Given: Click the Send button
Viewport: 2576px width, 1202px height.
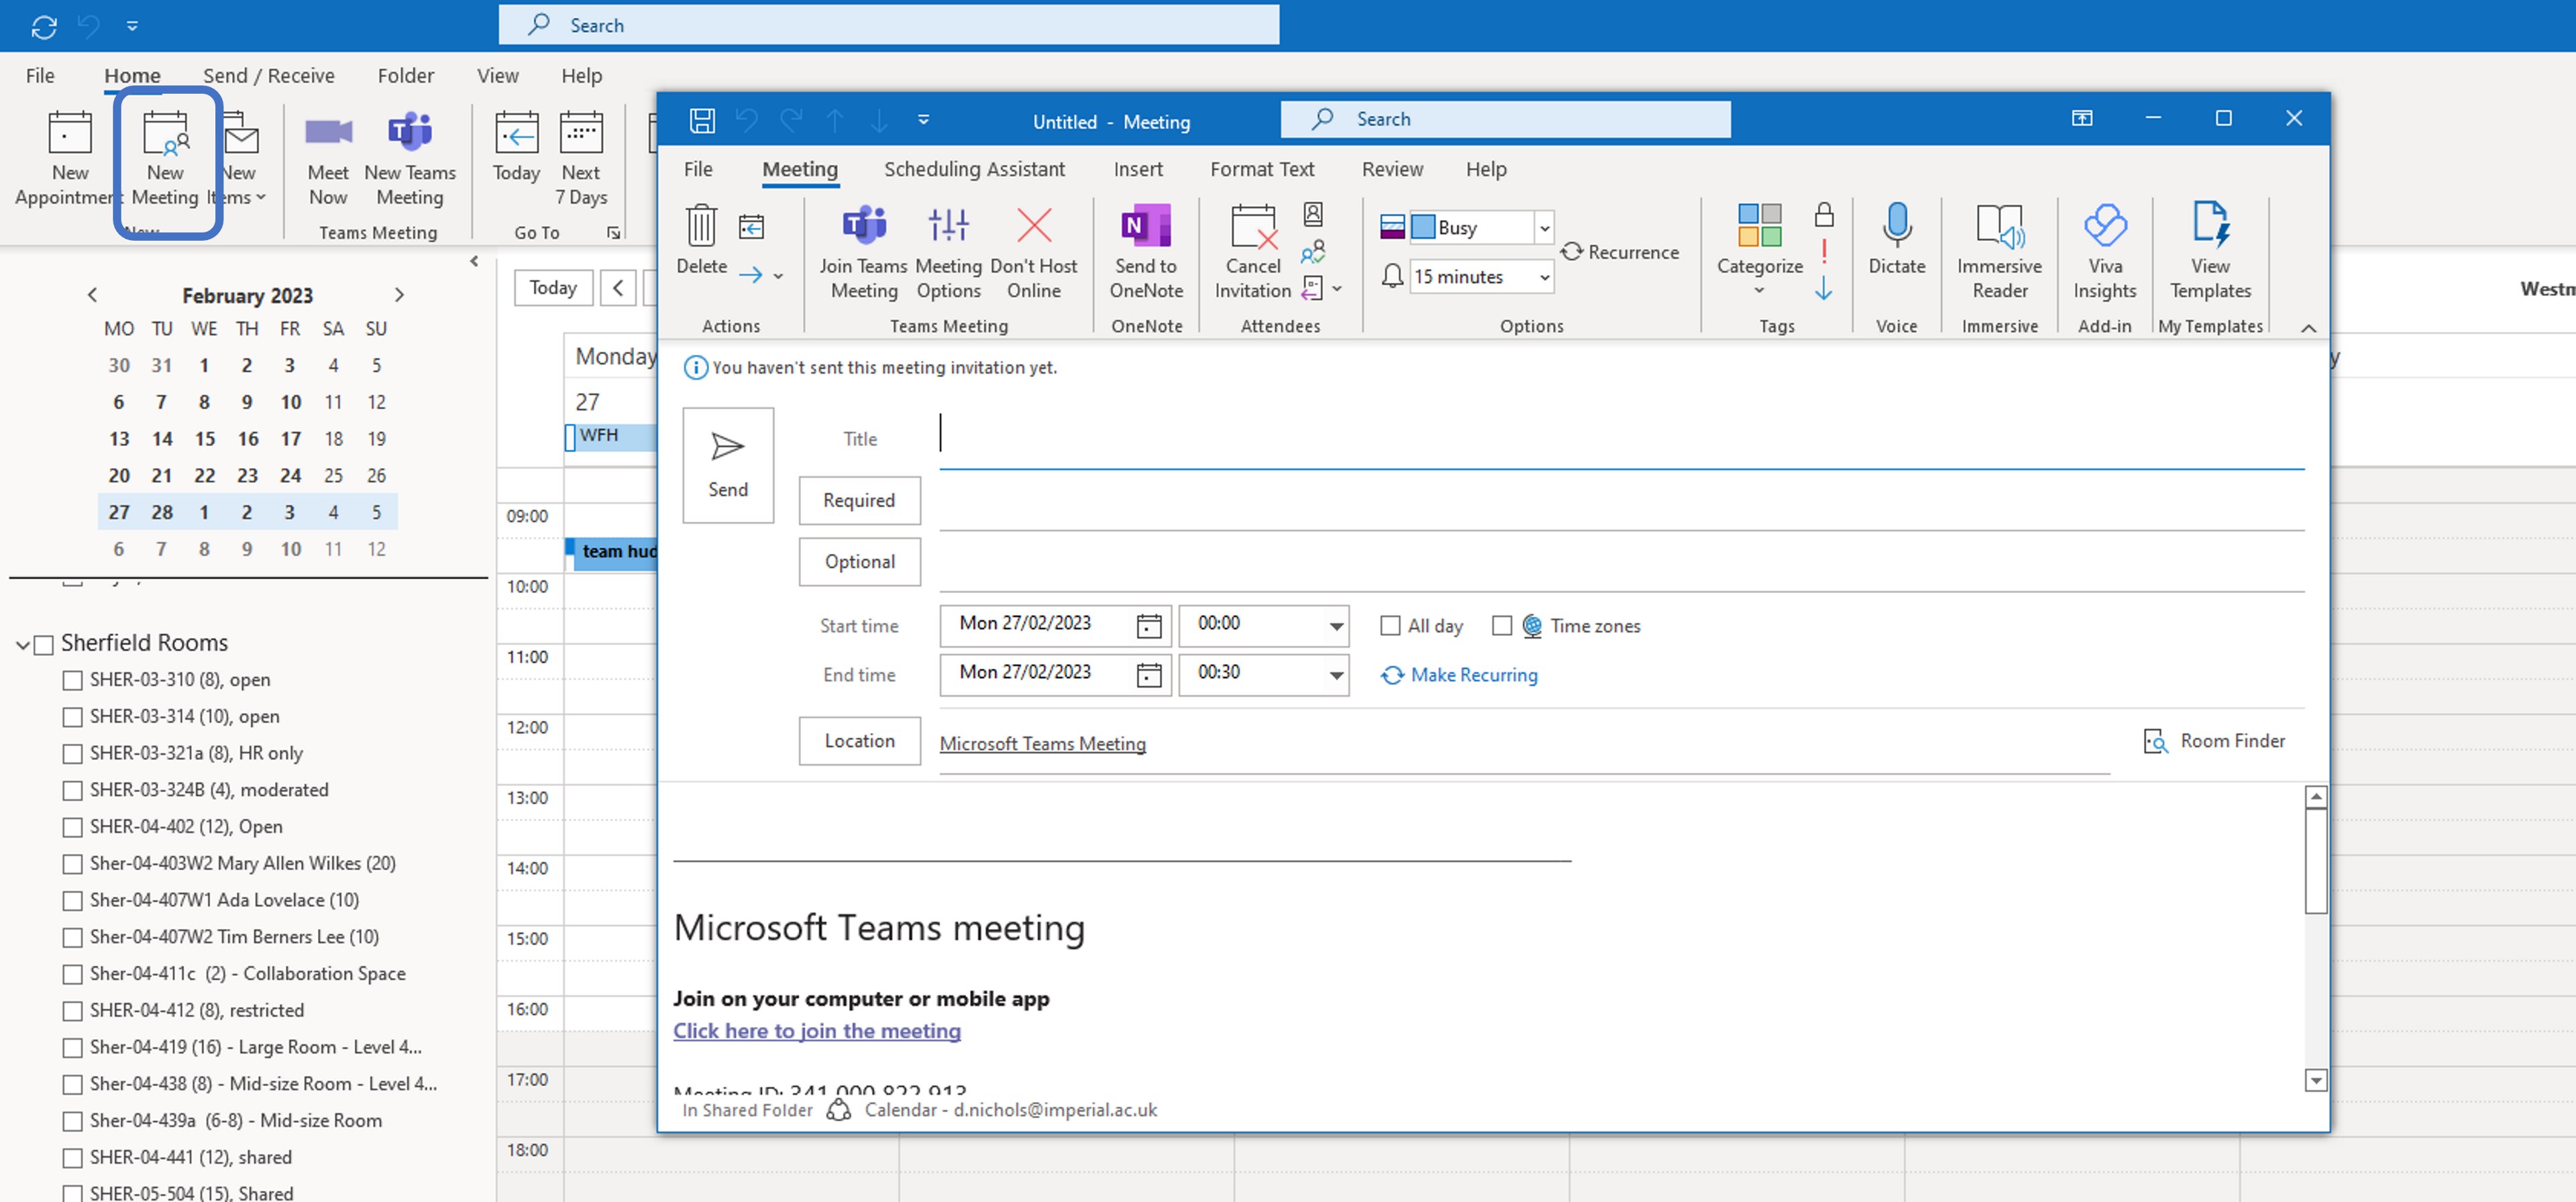Looking at the screenshot, I should pos(728,465).
